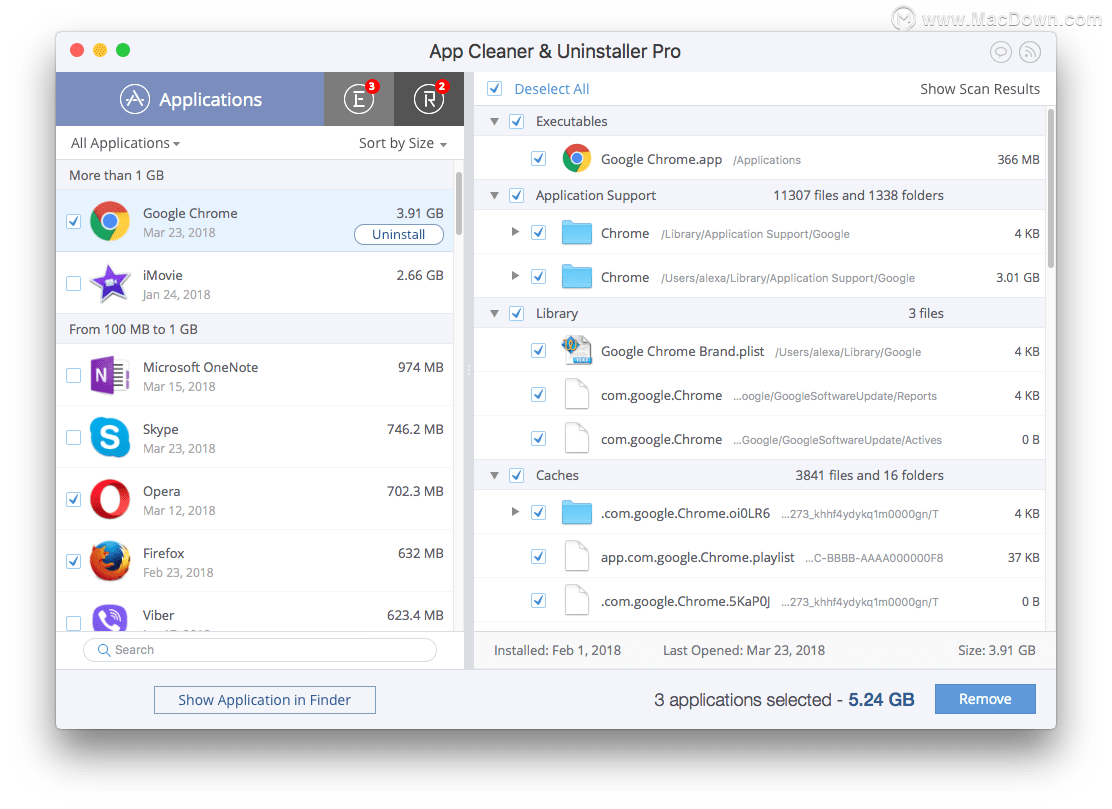Toggle the Library group checkbox

click(517, 313)
